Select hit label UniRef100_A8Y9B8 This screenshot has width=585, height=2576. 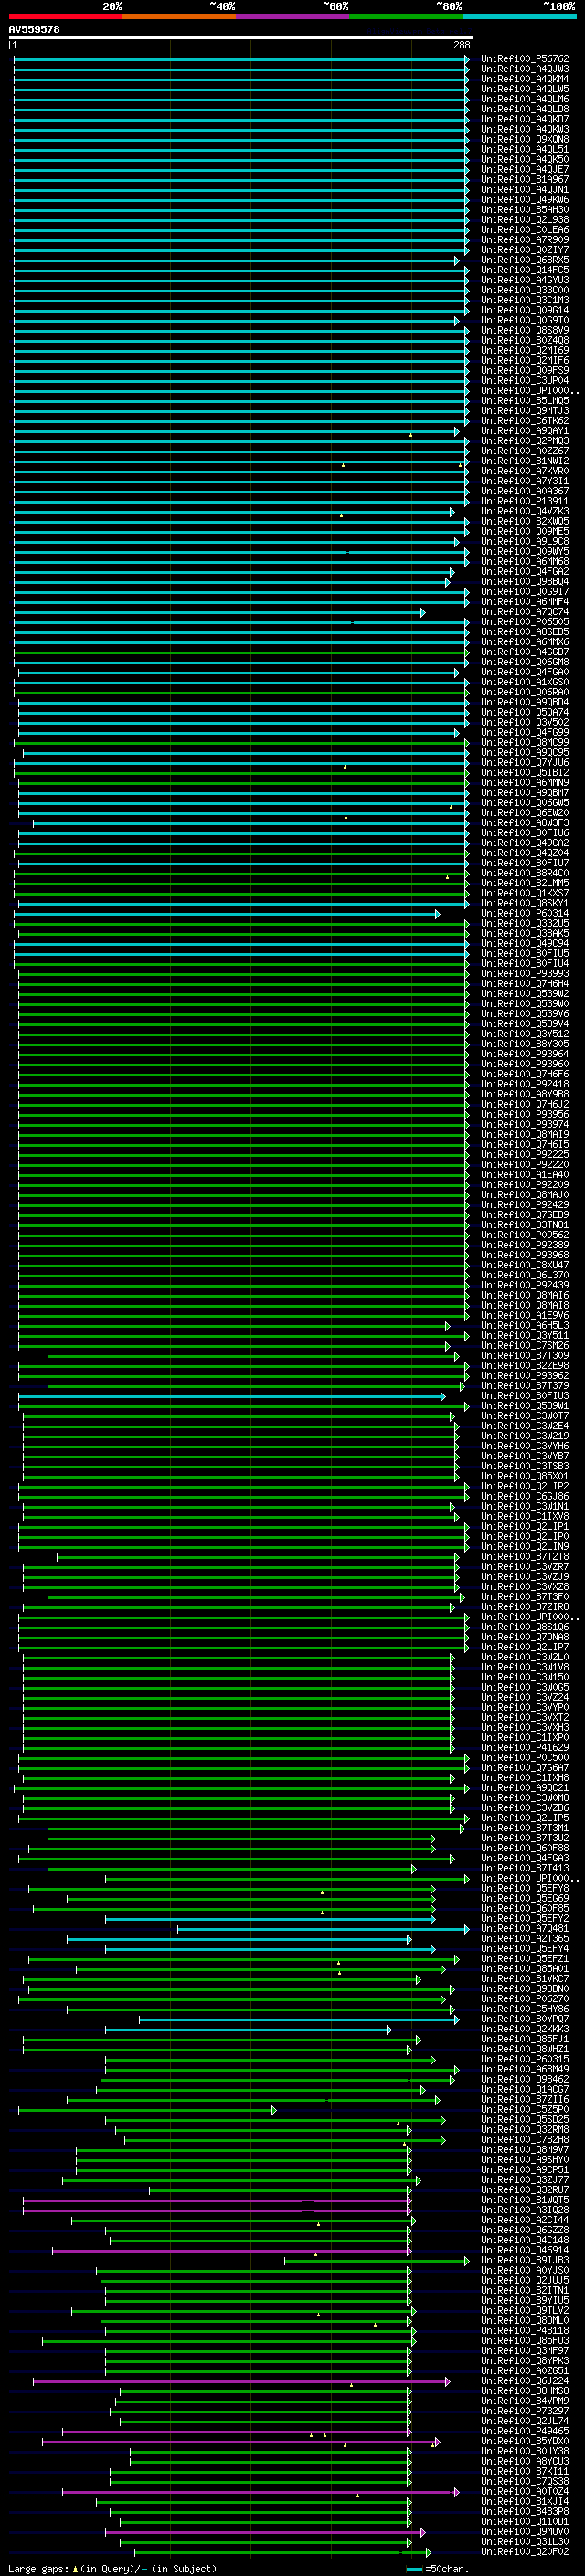525,1095
